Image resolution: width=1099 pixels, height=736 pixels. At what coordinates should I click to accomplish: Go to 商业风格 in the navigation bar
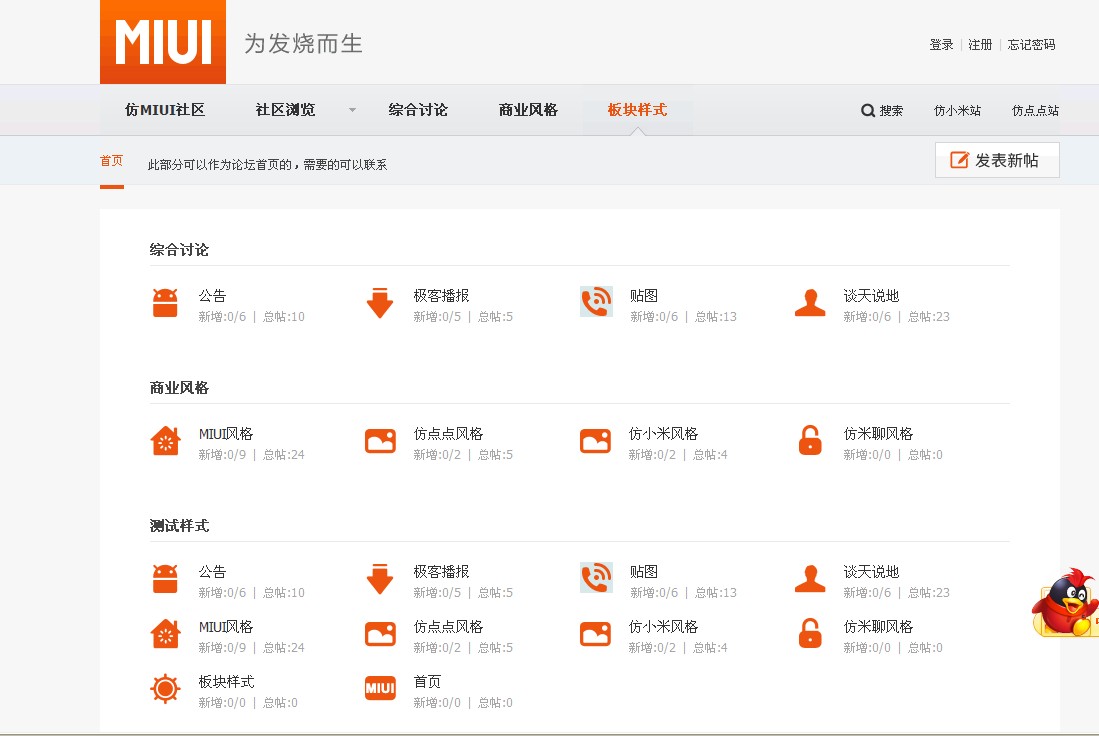point(528,110)
